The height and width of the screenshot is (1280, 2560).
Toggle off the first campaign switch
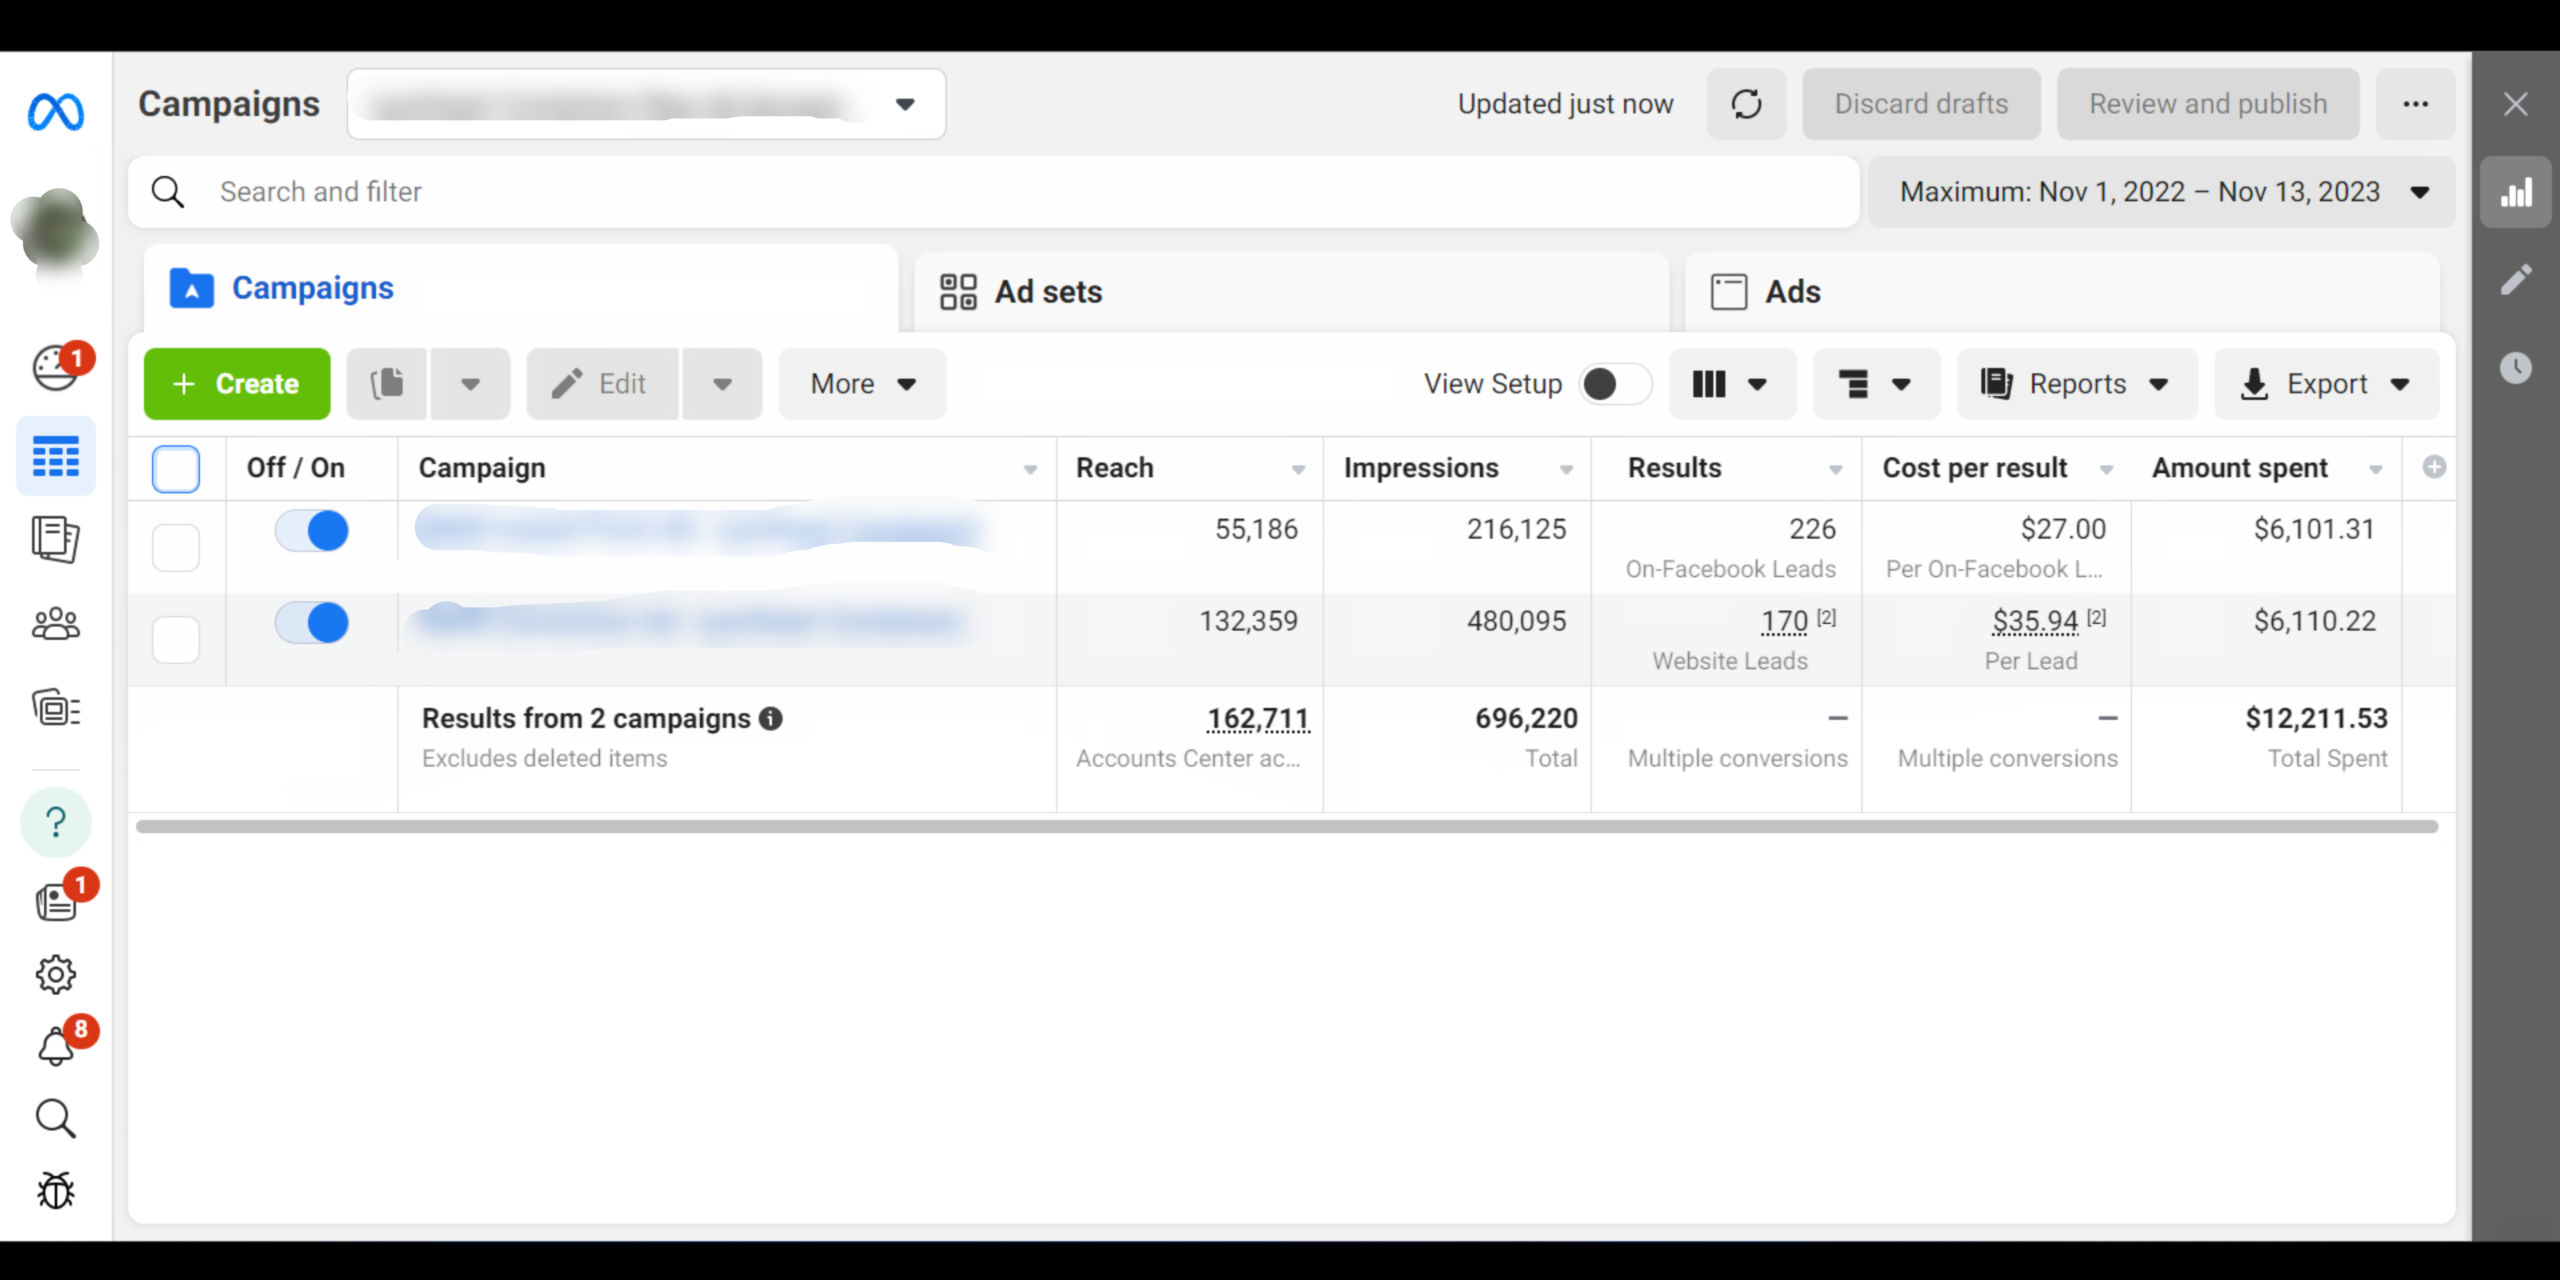[x=312, y=531]
